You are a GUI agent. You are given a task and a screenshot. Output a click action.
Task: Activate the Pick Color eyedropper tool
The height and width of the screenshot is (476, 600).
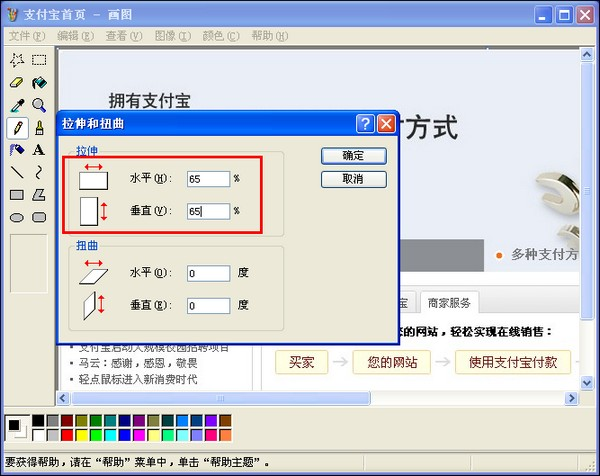pos(17,105)
